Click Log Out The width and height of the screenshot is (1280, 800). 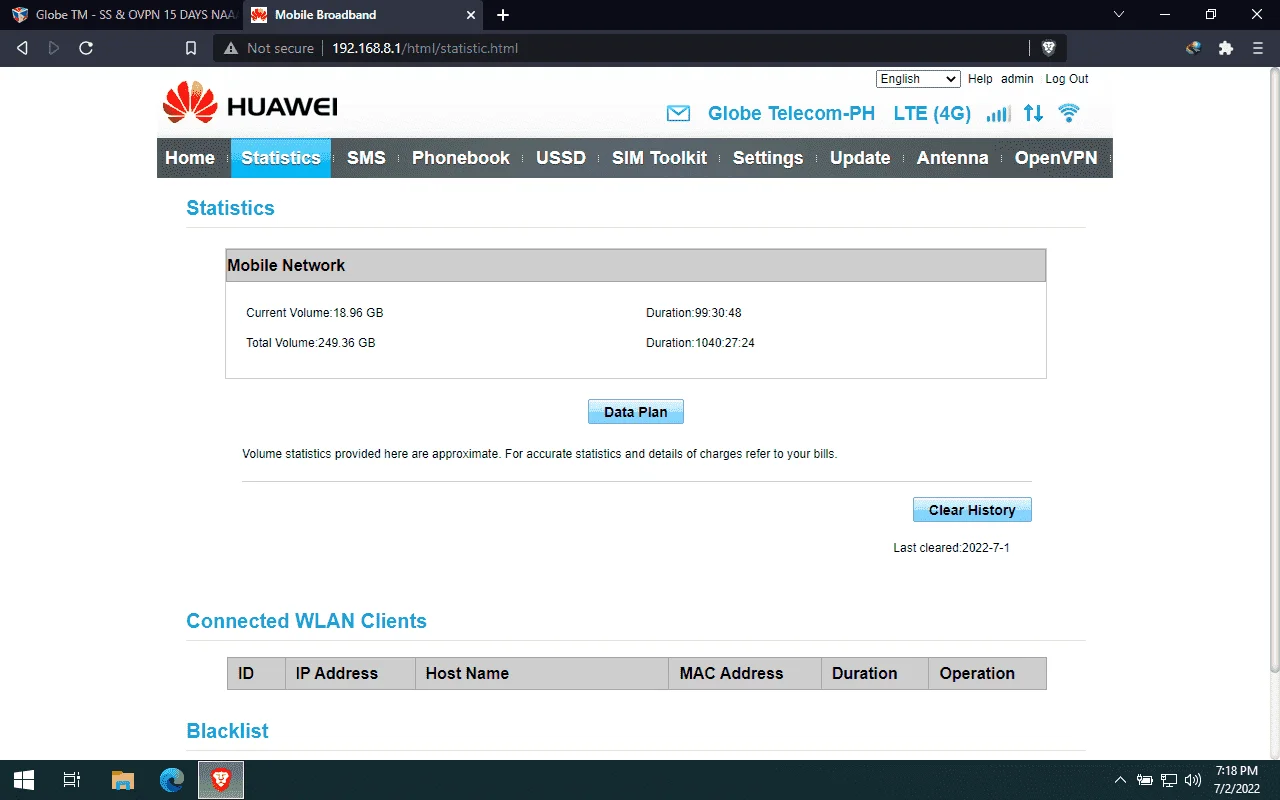[x=1067, y=79]
